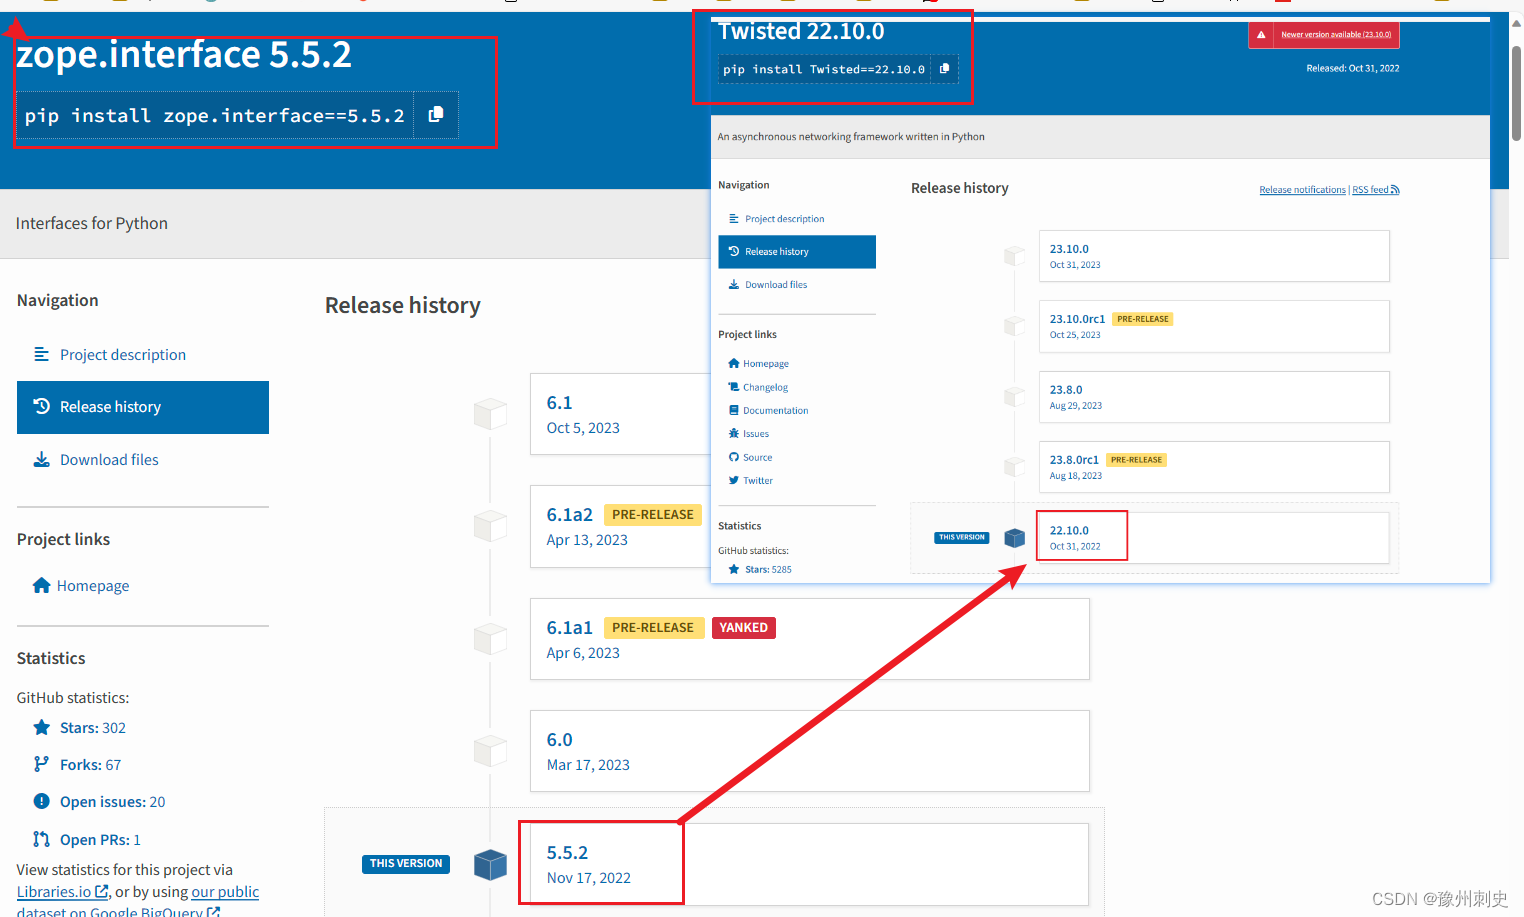This screenshot has width=1524, height=917.
Task: Open the zope.interface Homepage link
Action: 93,586
